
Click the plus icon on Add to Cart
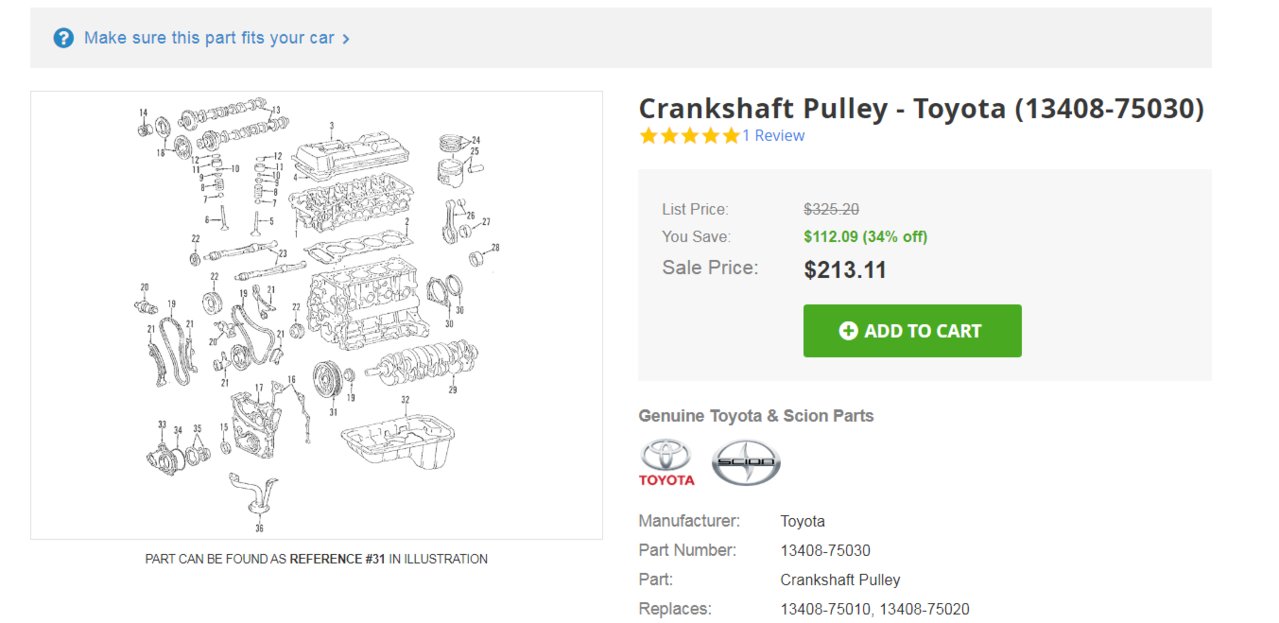pyautogui.click(x=848, y=331)
